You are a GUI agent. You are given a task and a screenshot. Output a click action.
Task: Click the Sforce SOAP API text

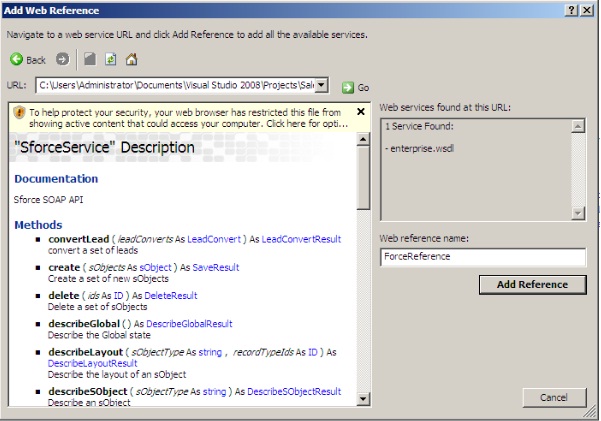(48, 200)
